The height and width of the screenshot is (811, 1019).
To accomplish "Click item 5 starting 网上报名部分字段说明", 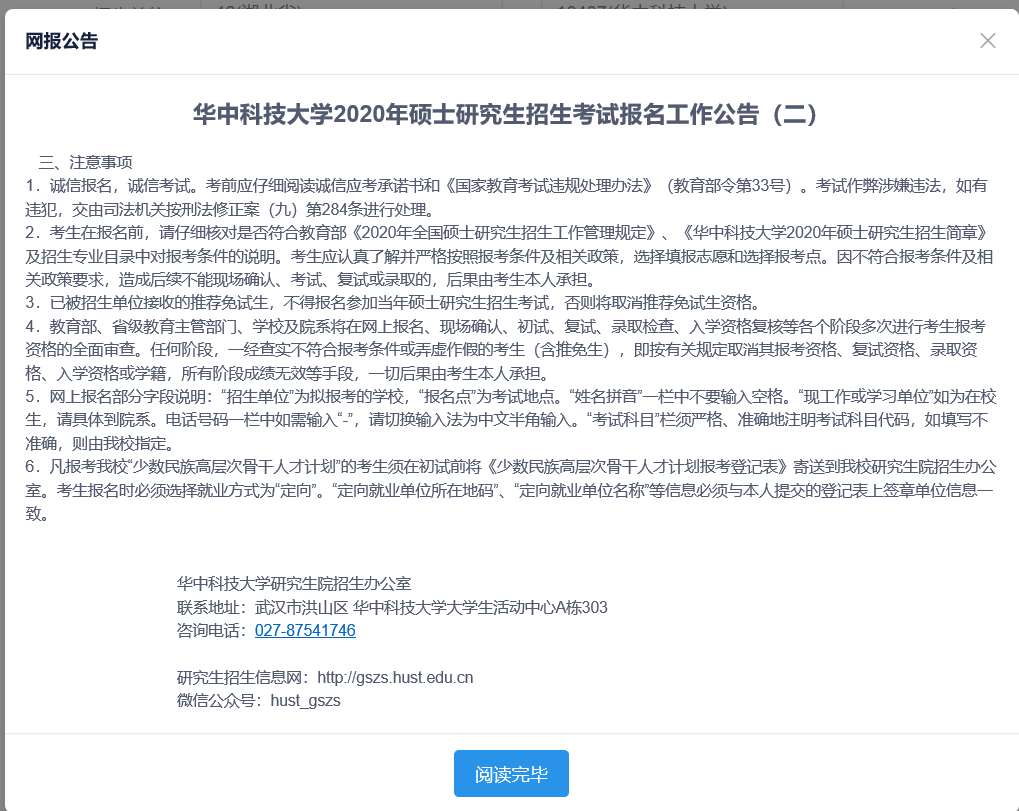I will pos(511,420).
